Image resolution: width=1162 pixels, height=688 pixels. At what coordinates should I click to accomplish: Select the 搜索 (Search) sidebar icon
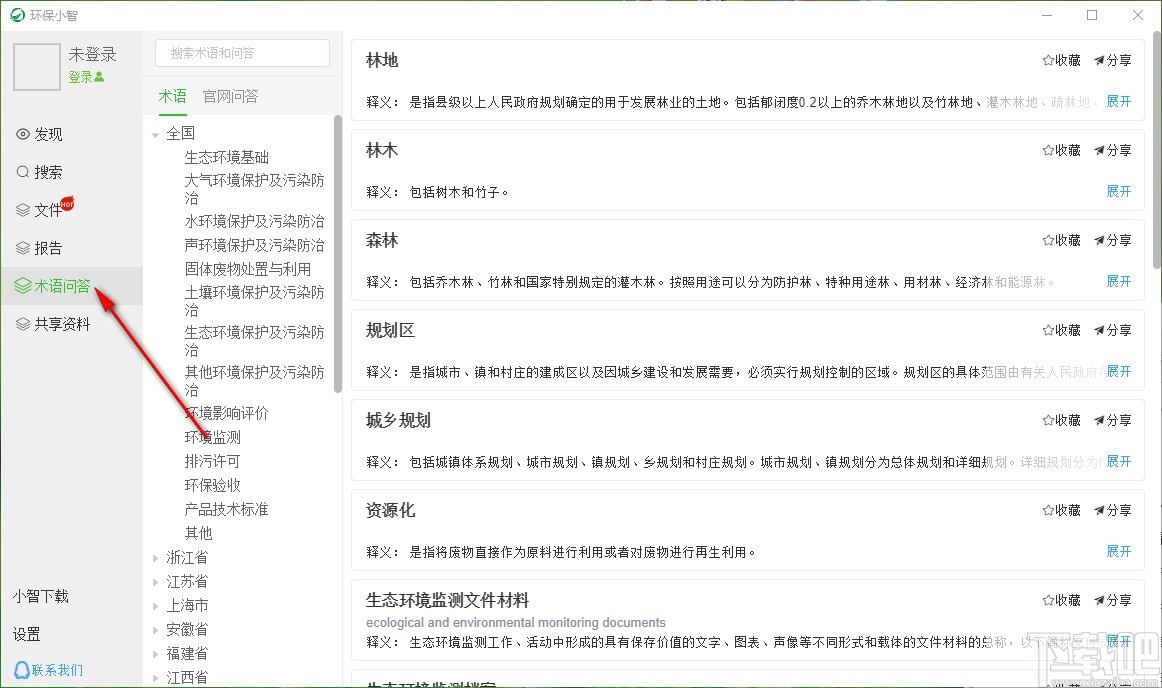41,171
